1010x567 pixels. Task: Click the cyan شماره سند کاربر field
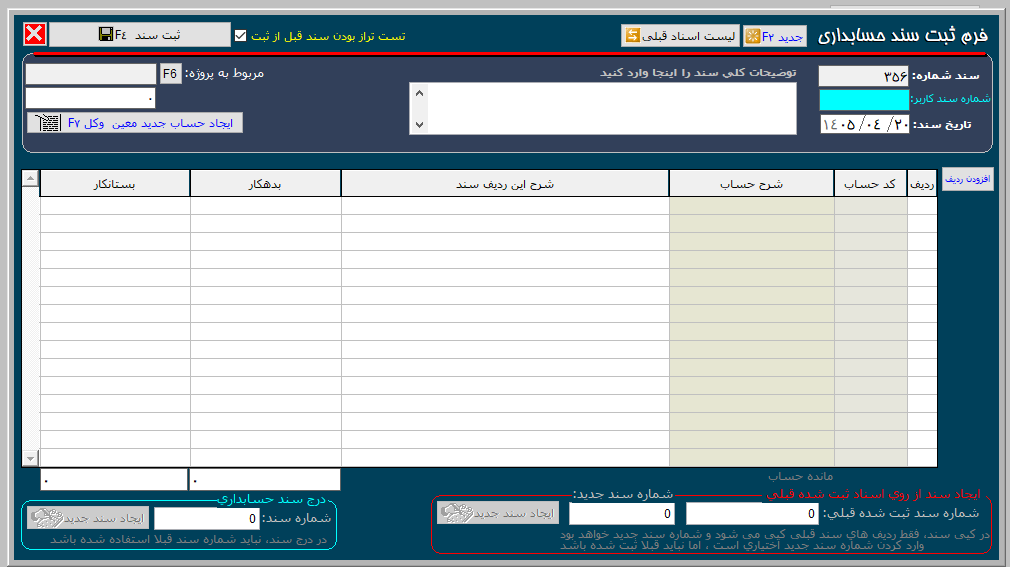864,99
